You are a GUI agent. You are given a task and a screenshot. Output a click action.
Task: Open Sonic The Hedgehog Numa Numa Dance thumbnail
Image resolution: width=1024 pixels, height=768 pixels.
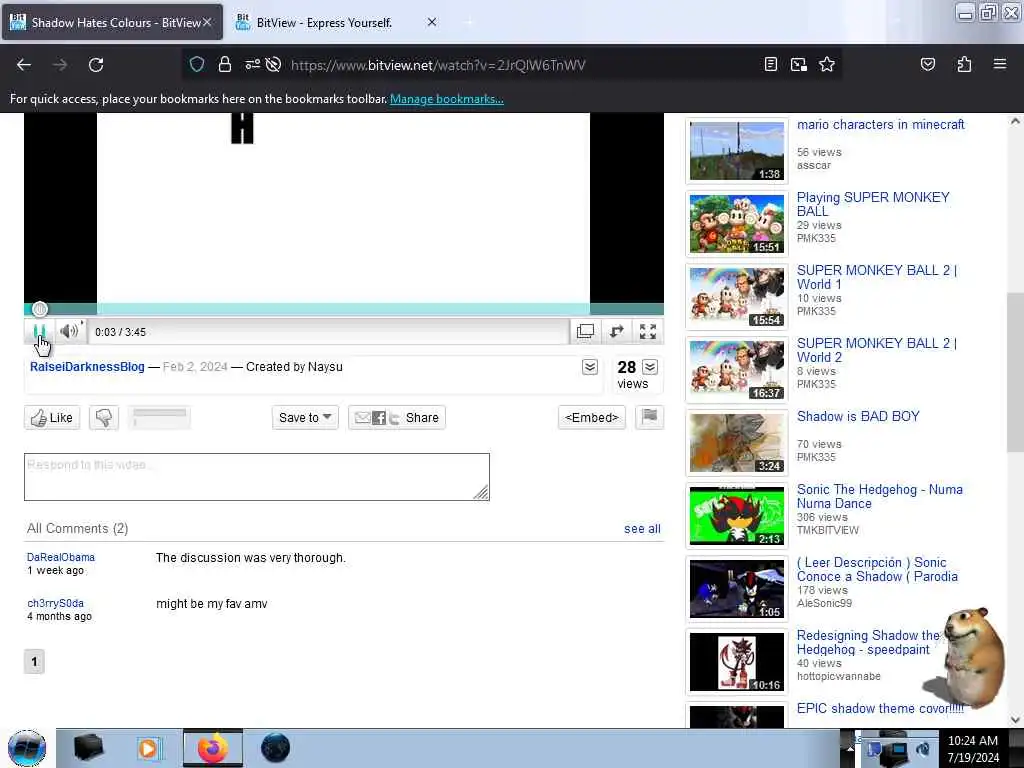(x=737, y=515)
